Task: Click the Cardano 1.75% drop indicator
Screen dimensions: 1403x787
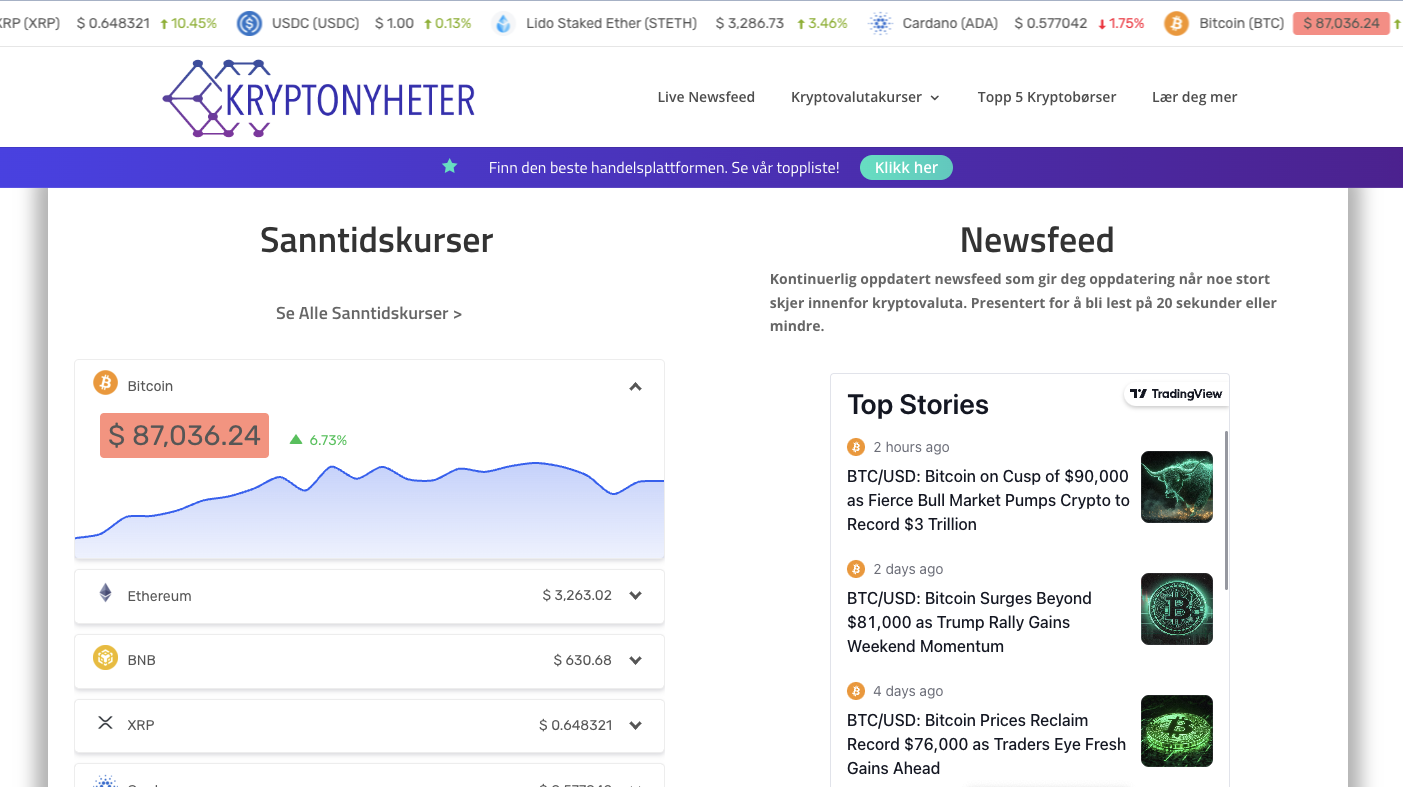Action: (x=1121, y=23)
